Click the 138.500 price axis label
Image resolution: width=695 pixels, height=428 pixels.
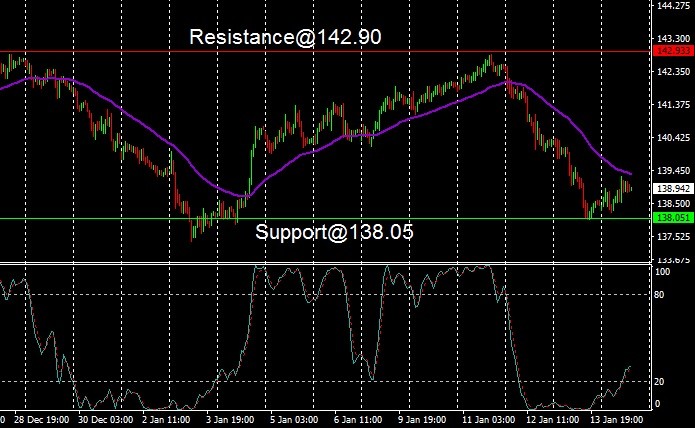(x=673, y=204)
